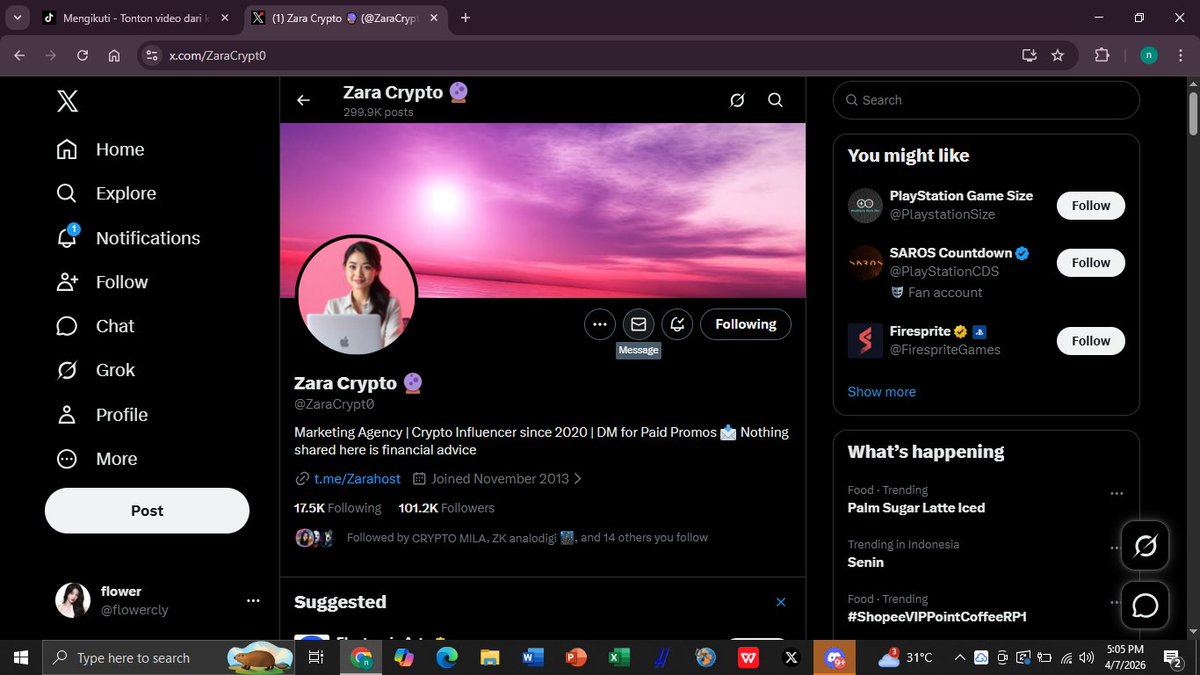Open the tab search dropdown

(x=17, y=18)
